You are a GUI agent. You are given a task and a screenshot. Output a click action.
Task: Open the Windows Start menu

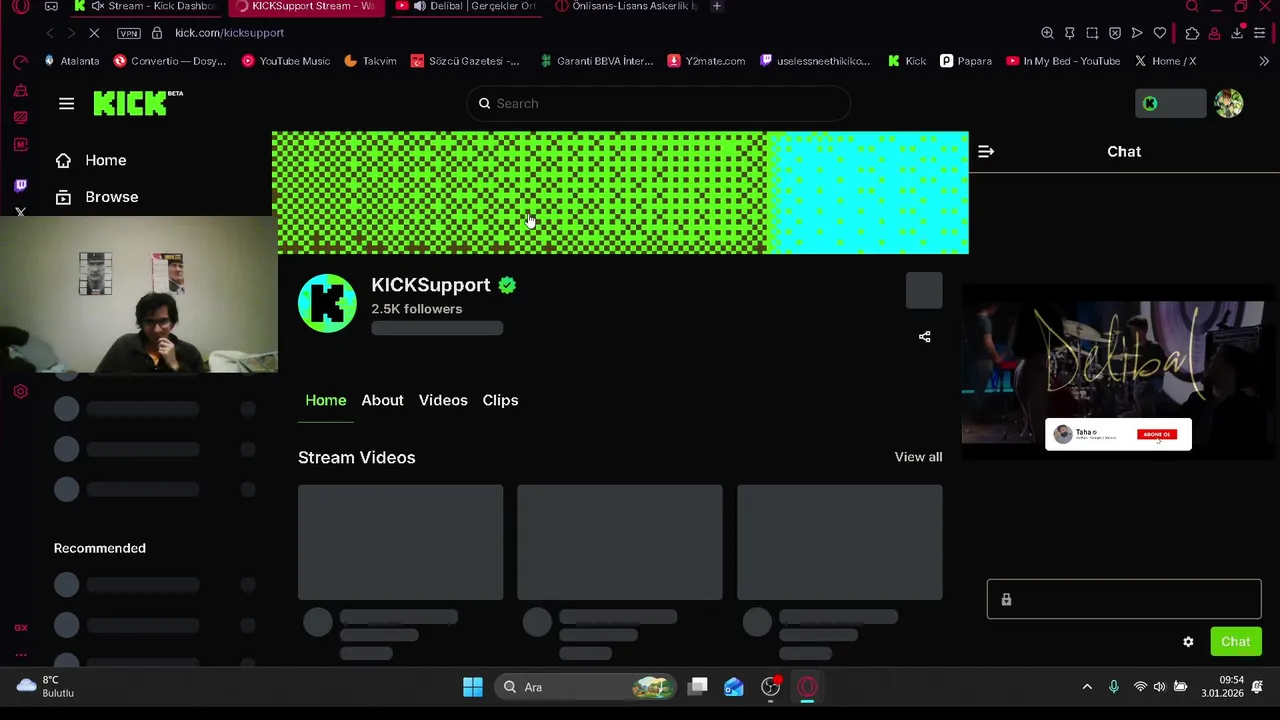point(473,687)
